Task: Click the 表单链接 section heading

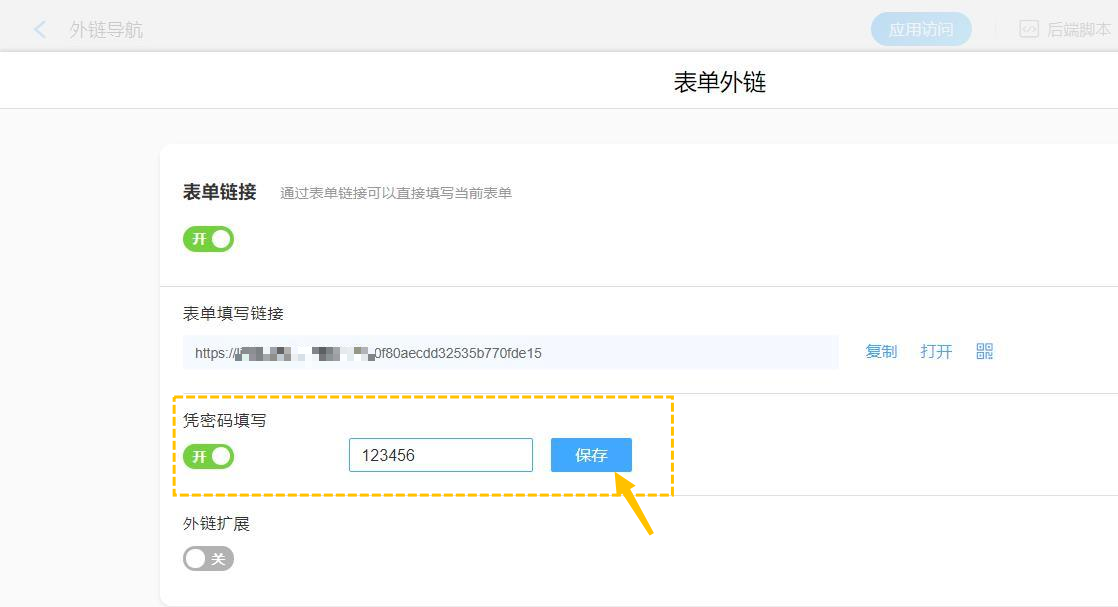Action: click(219, 192)
